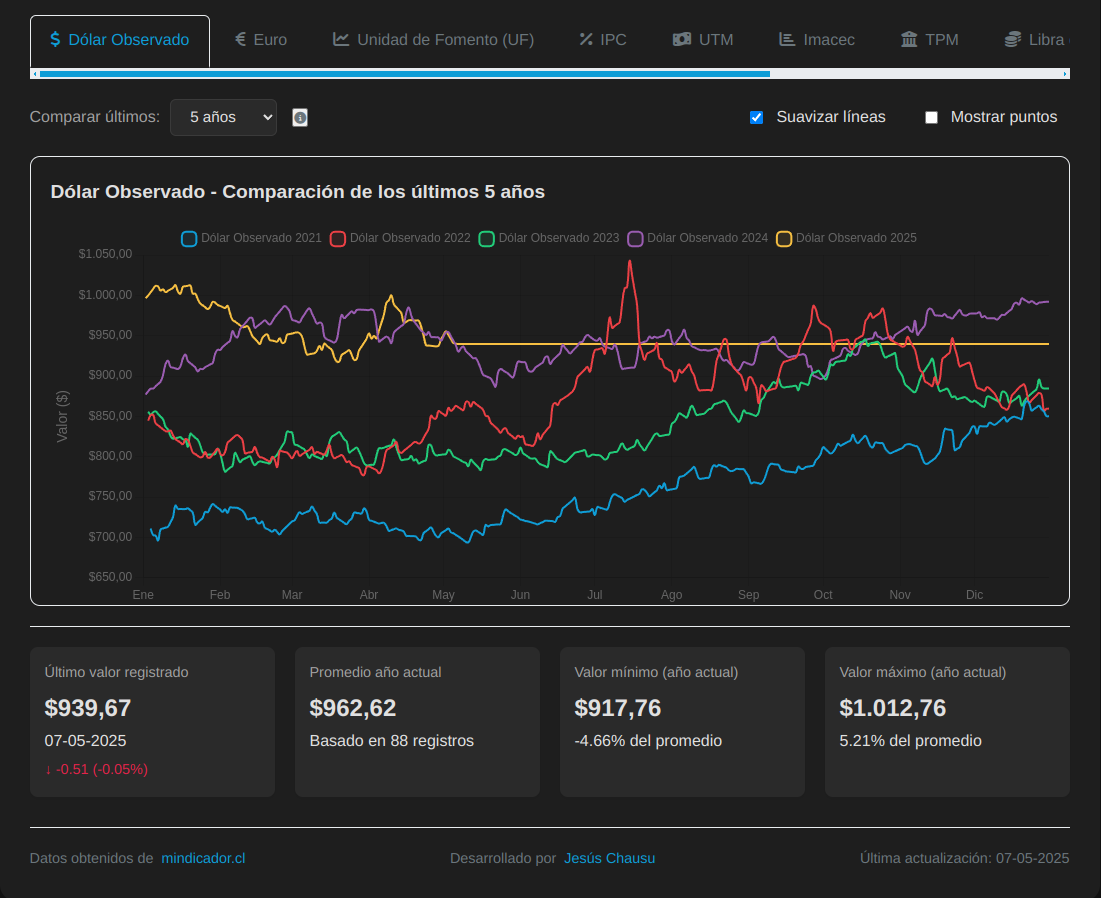Image resolution: width=1101 pixels, height=898 pixels.
Task: Switch to the Euro tab
Action: [261, 40]
